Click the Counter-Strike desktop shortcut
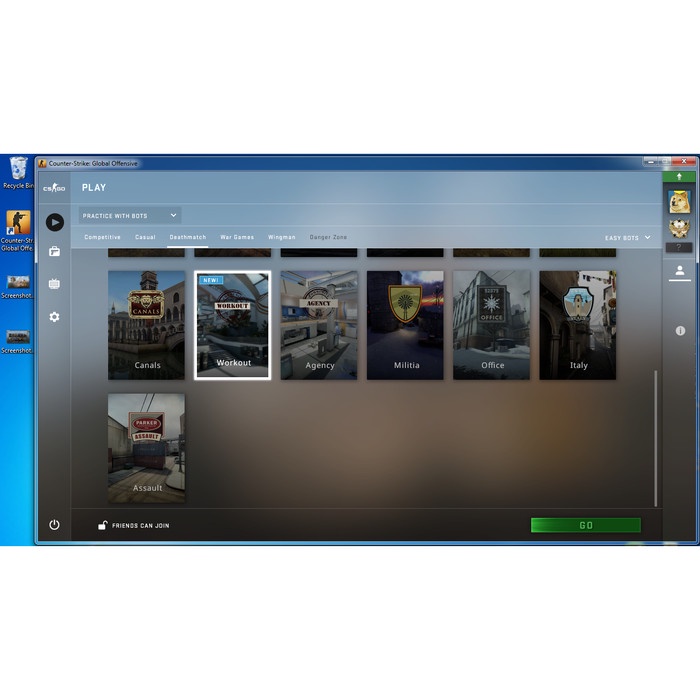 [x=17, y=231]
